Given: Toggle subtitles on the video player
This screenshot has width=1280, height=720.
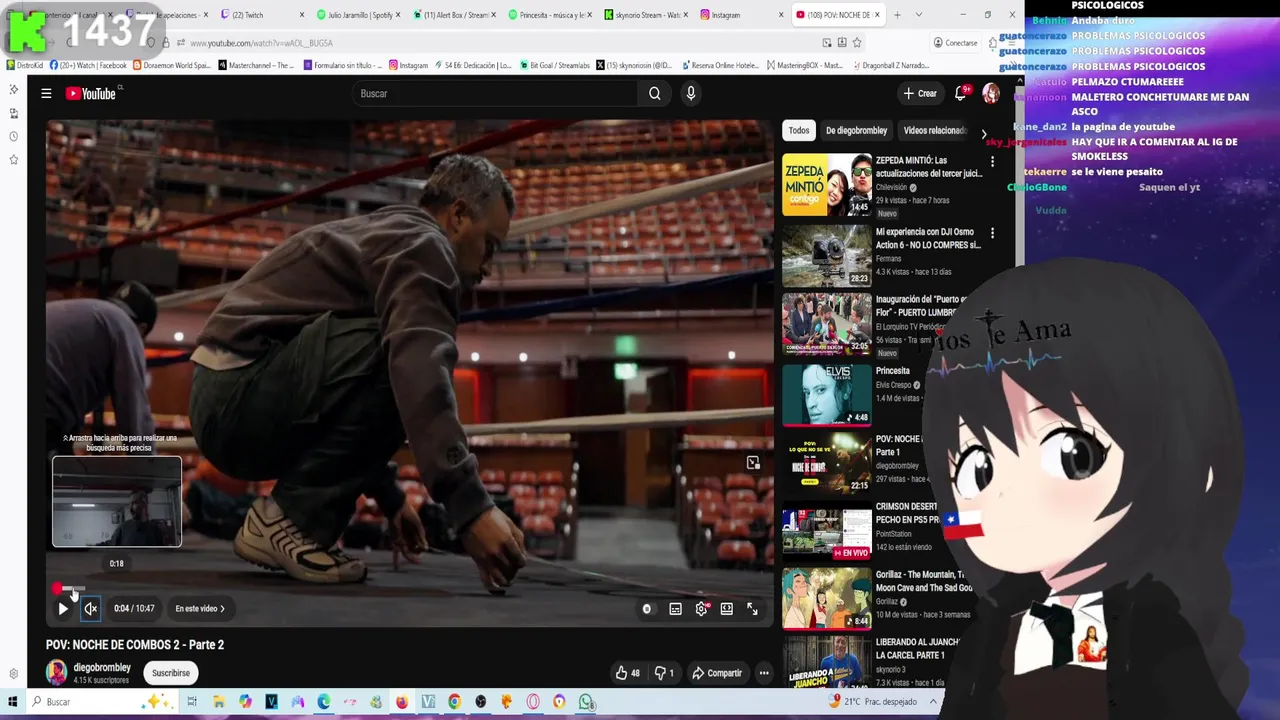Looking at the screenshot, I should (x=675, y=609).
